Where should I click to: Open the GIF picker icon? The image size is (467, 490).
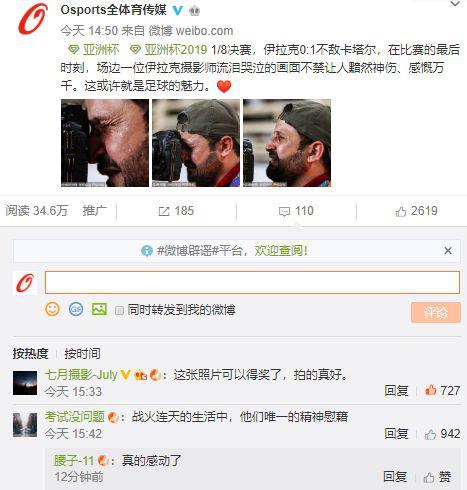pos(76,309)
